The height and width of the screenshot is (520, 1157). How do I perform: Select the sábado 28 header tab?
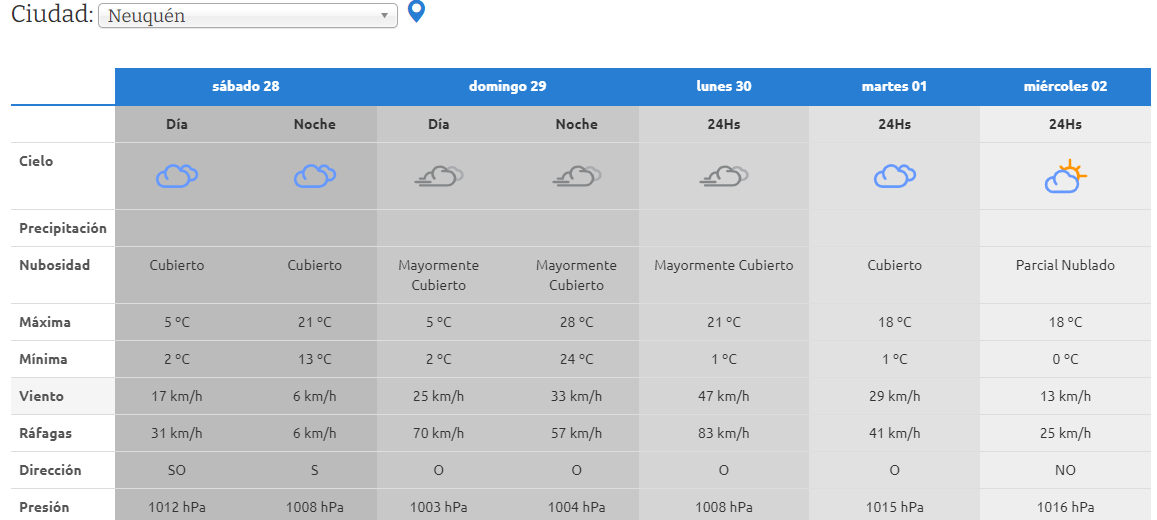coord(246,86)
